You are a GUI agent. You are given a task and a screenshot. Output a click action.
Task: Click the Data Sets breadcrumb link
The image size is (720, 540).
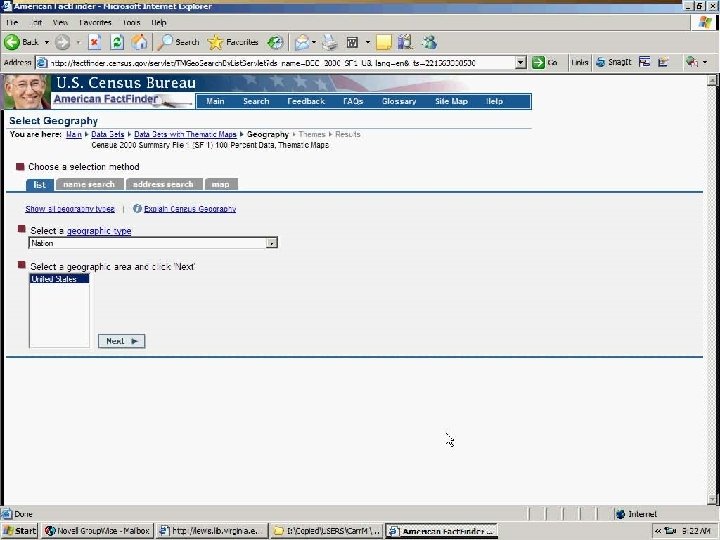(x=107, y=135)
